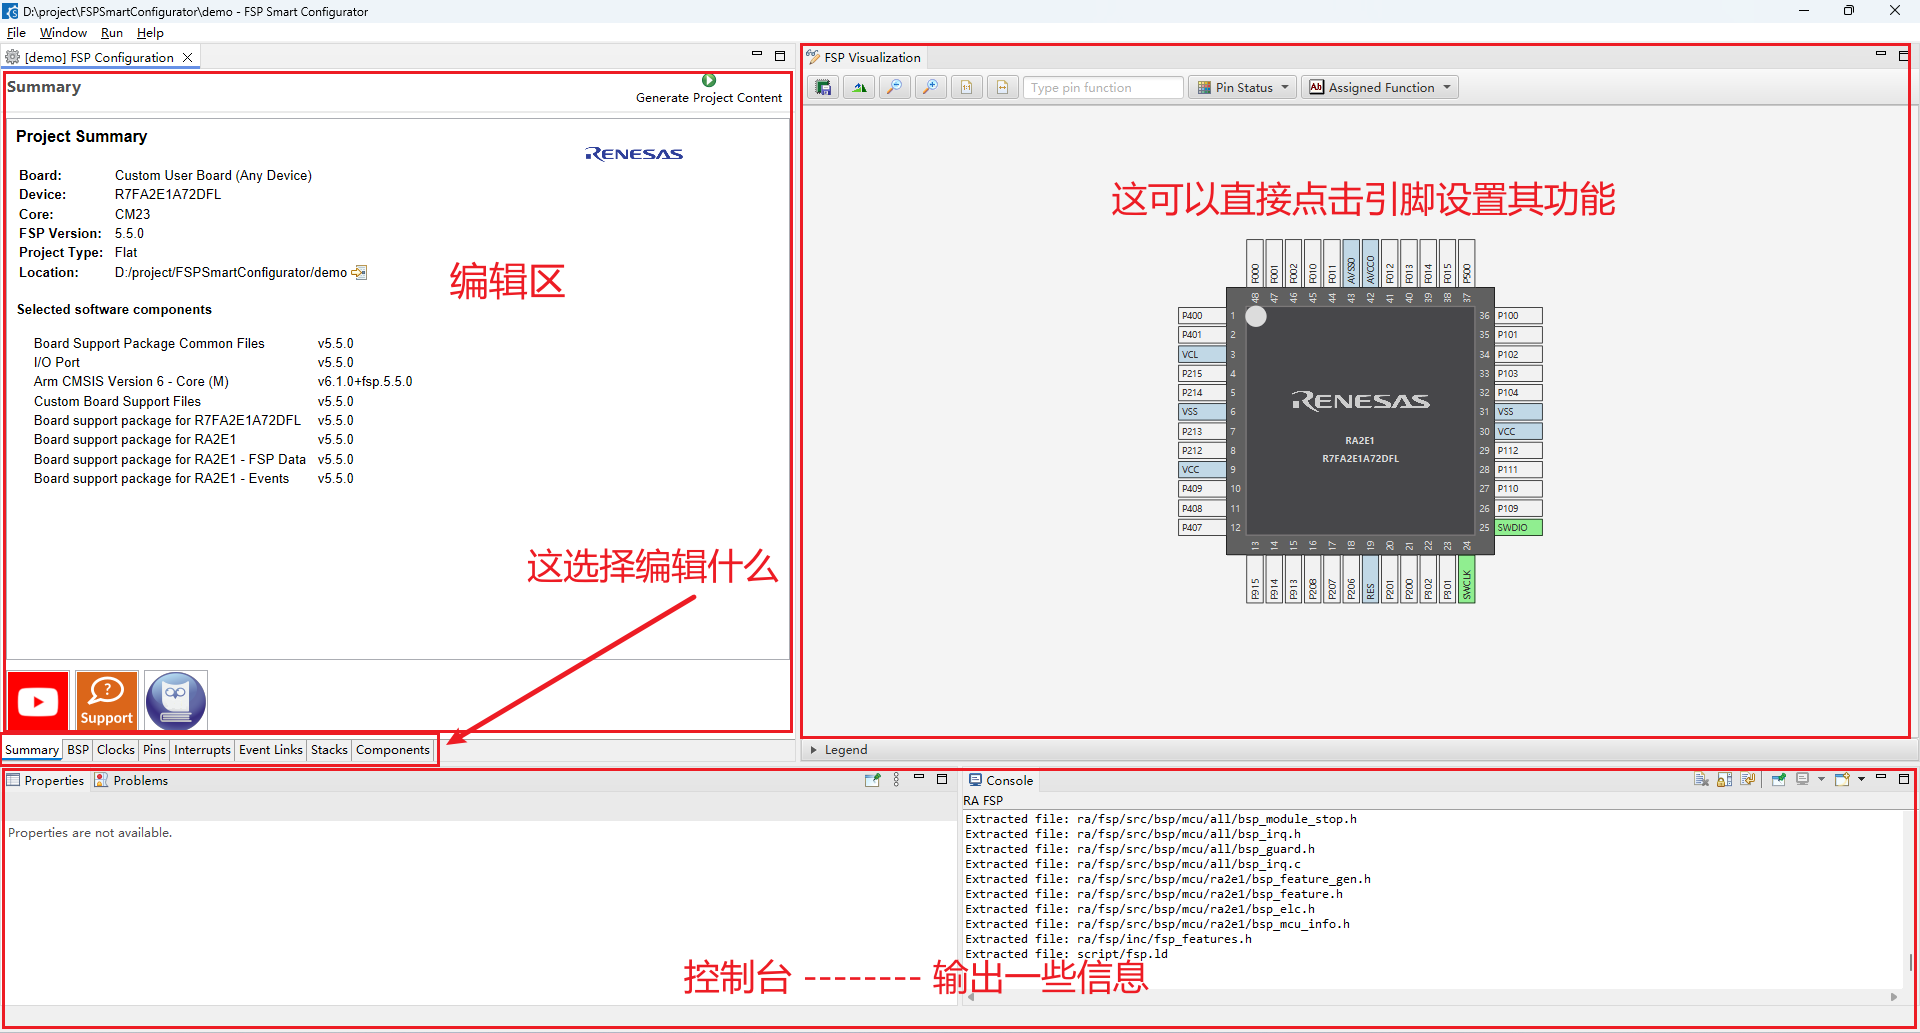Open the YouTube video link icon
1920x1033 pixels.
tap(38, 701)
